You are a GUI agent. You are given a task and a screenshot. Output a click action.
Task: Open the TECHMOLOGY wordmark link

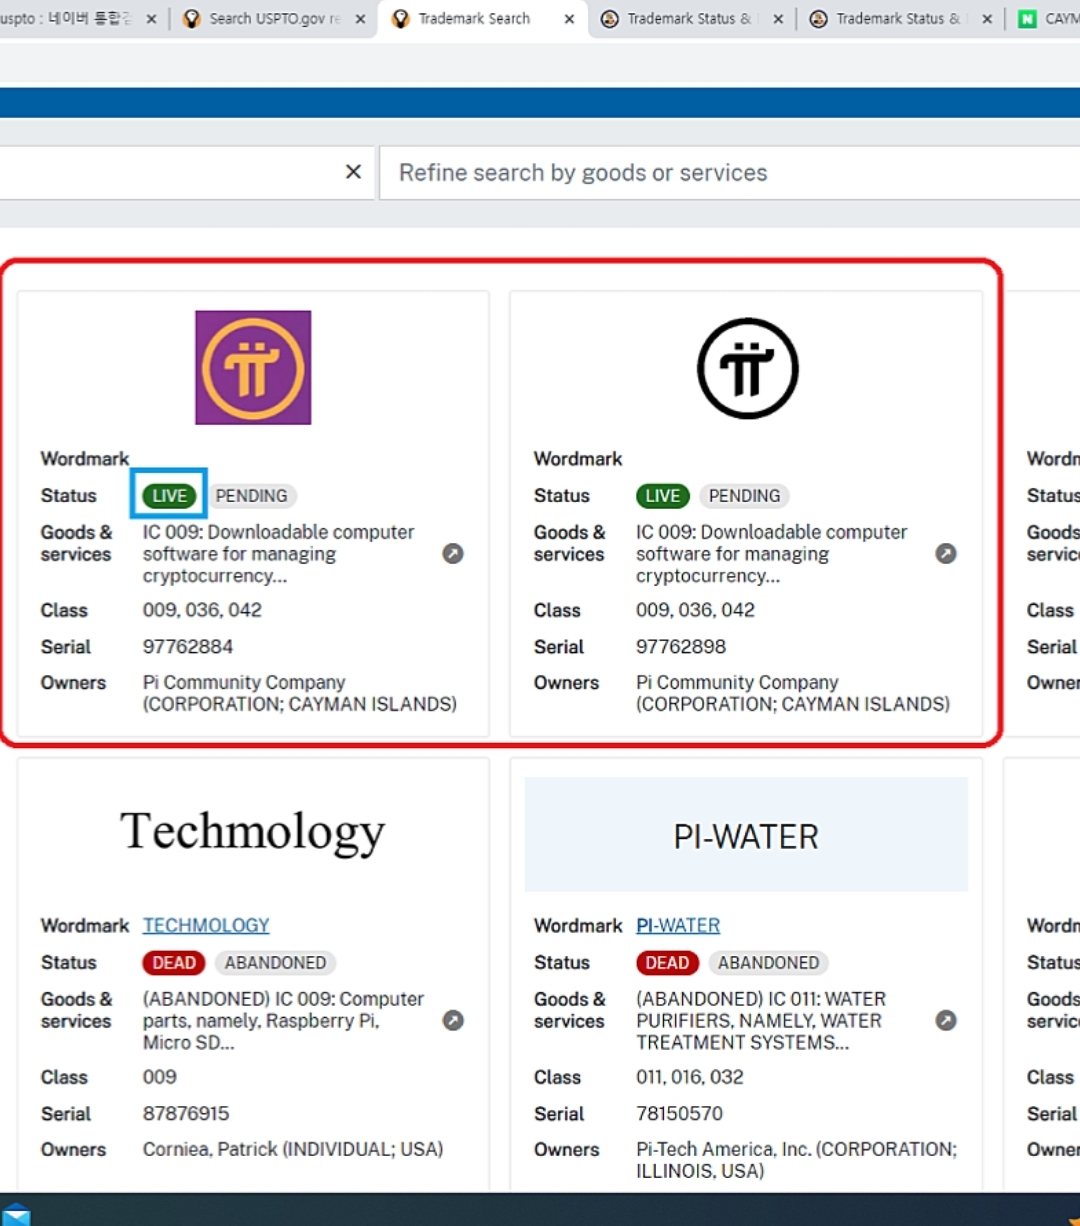click(x=206, y=926)
